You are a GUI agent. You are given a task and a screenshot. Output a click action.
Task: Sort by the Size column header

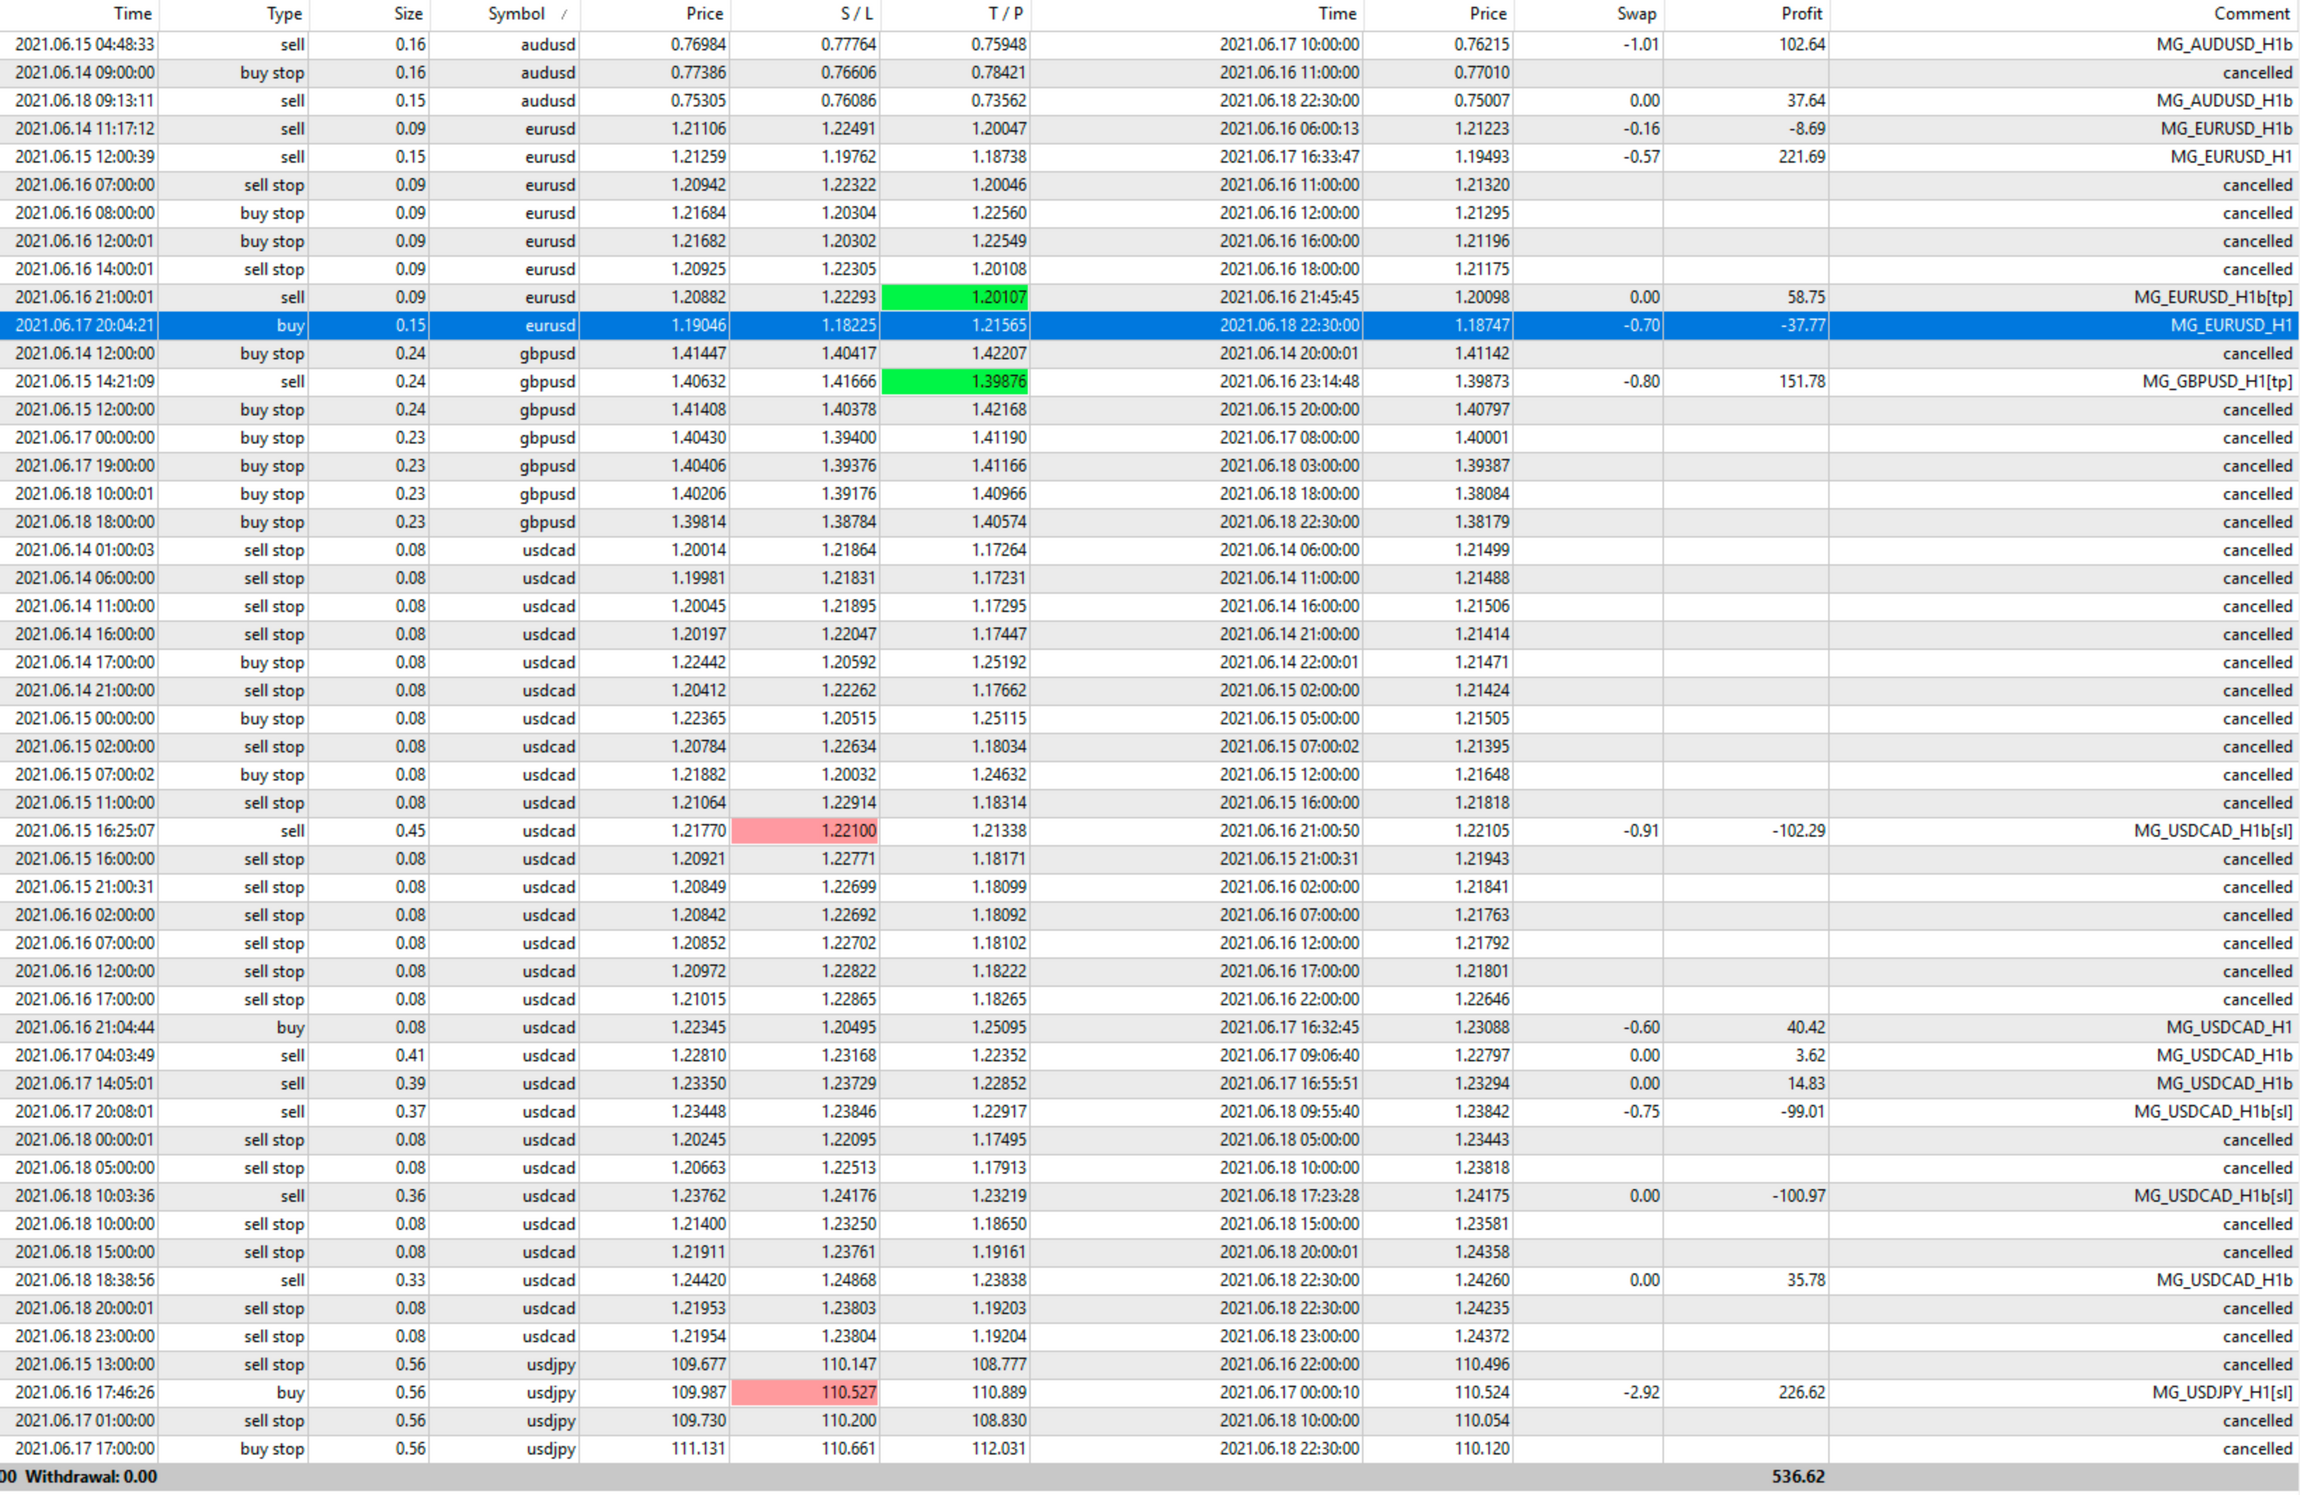coord(407,14)
